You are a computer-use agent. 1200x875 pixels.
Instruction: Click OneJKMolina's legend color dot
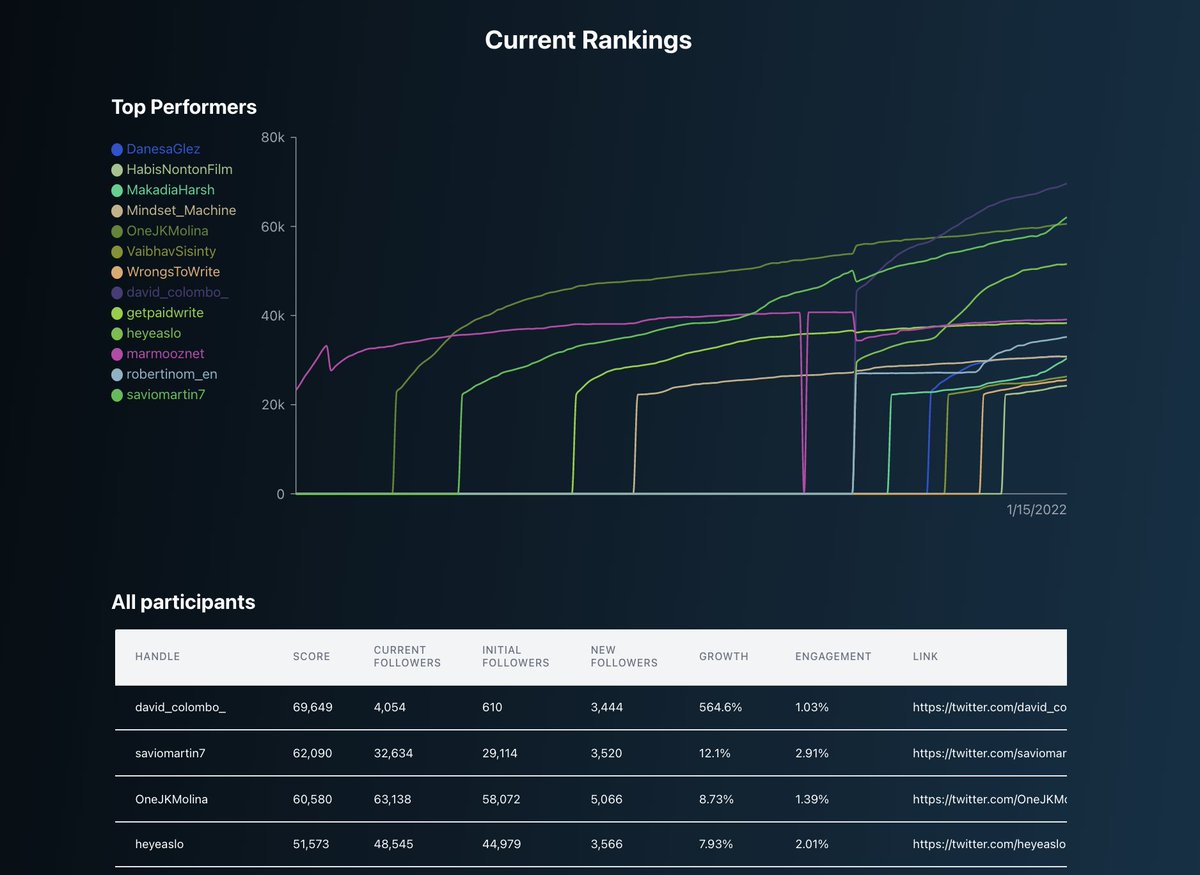pyautogui.click(x=117, y=230)
